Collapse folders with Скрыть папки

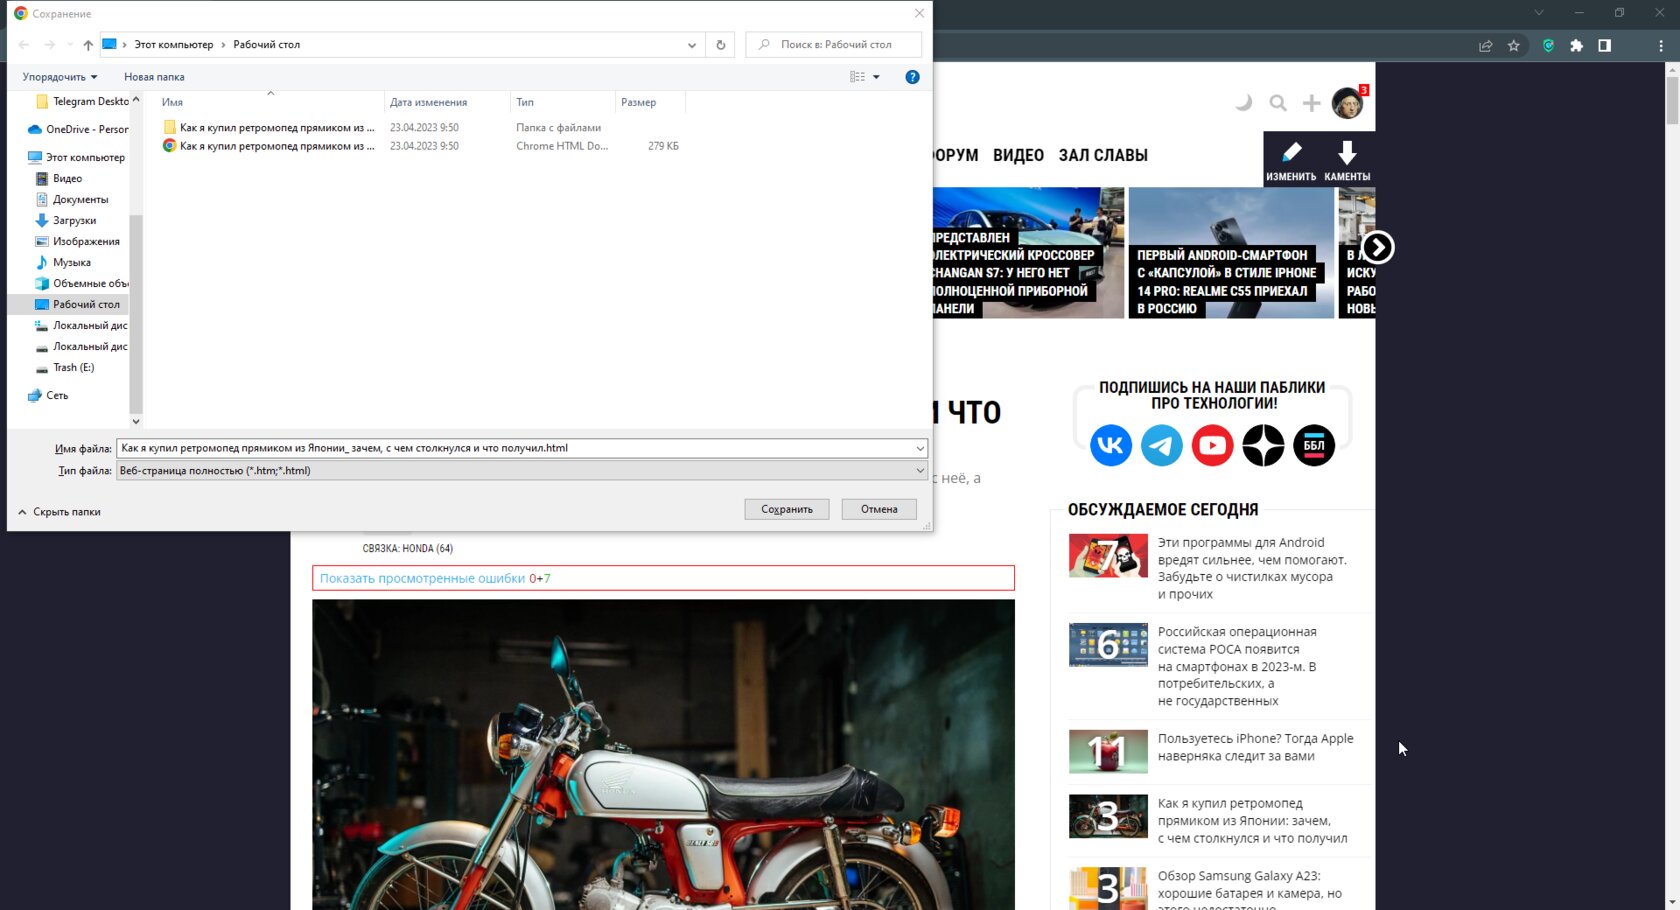(x=60, y=512)
